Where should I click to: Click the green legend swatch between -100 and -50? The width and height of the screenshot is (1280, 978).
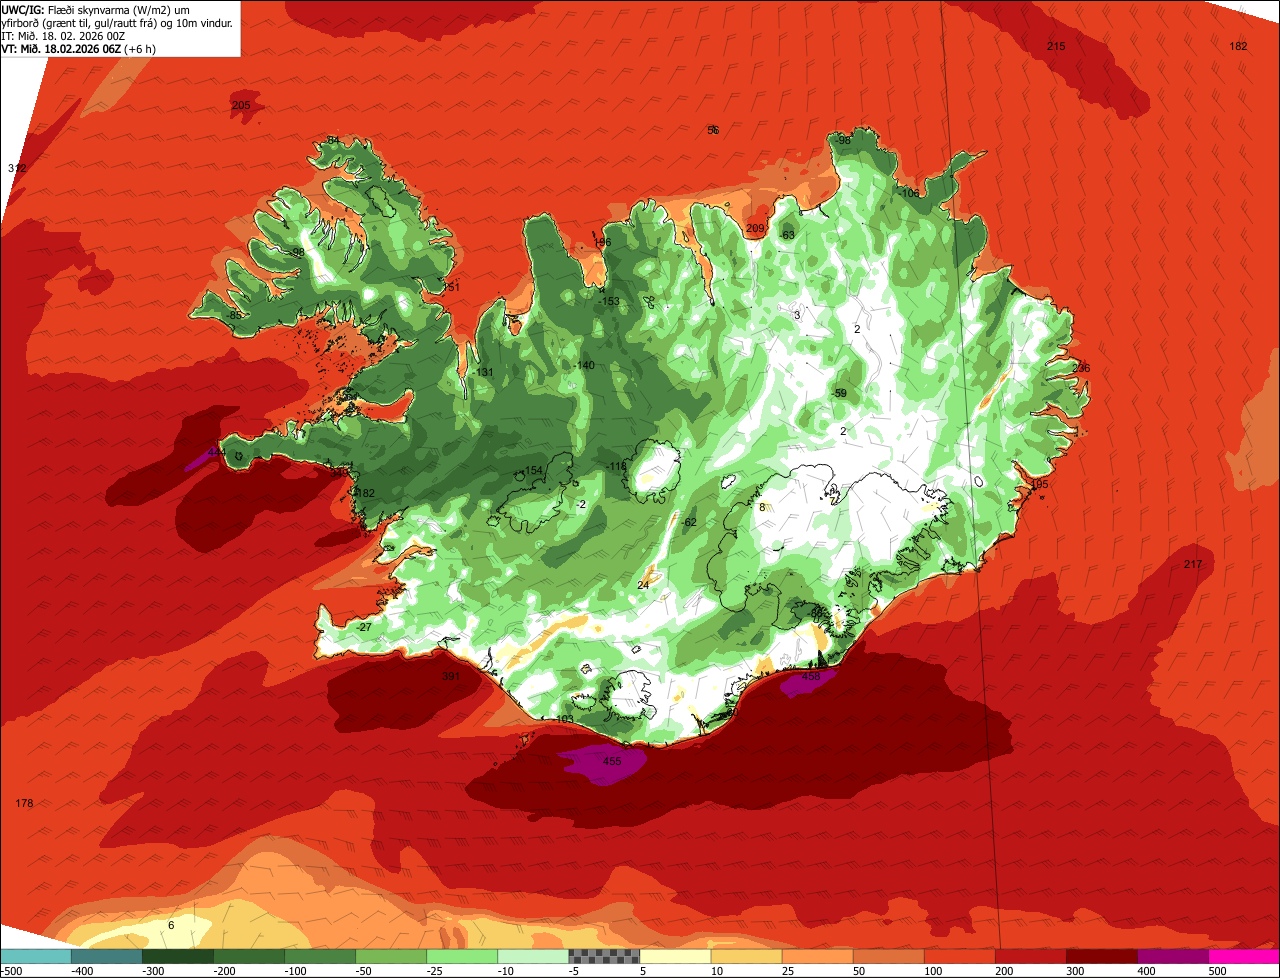(319, 956)
